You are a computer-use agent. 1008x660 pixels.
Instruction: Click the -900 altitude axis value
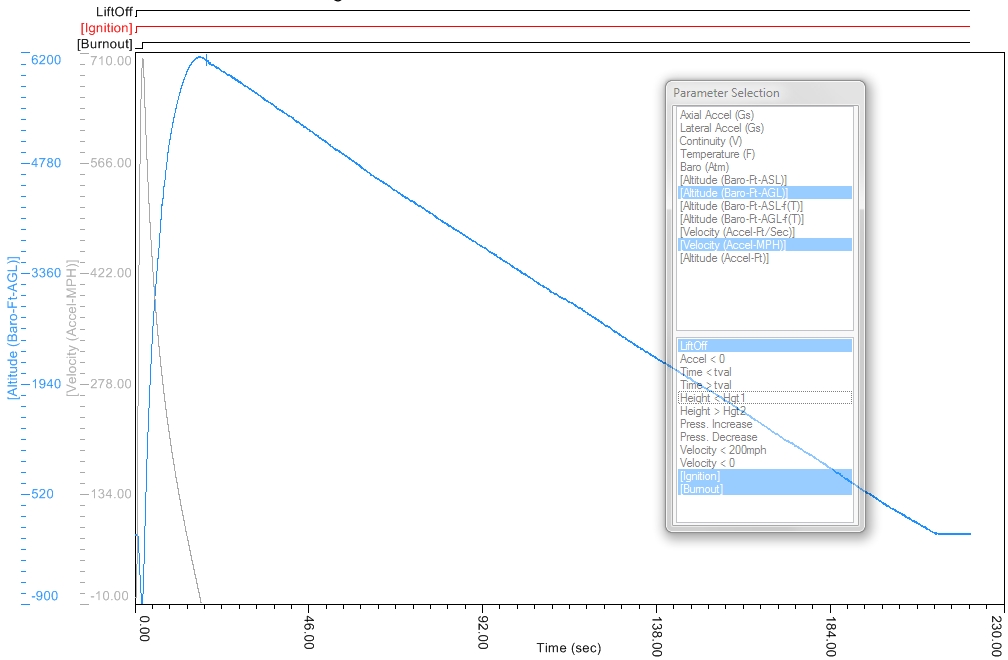tap(44, 596)
